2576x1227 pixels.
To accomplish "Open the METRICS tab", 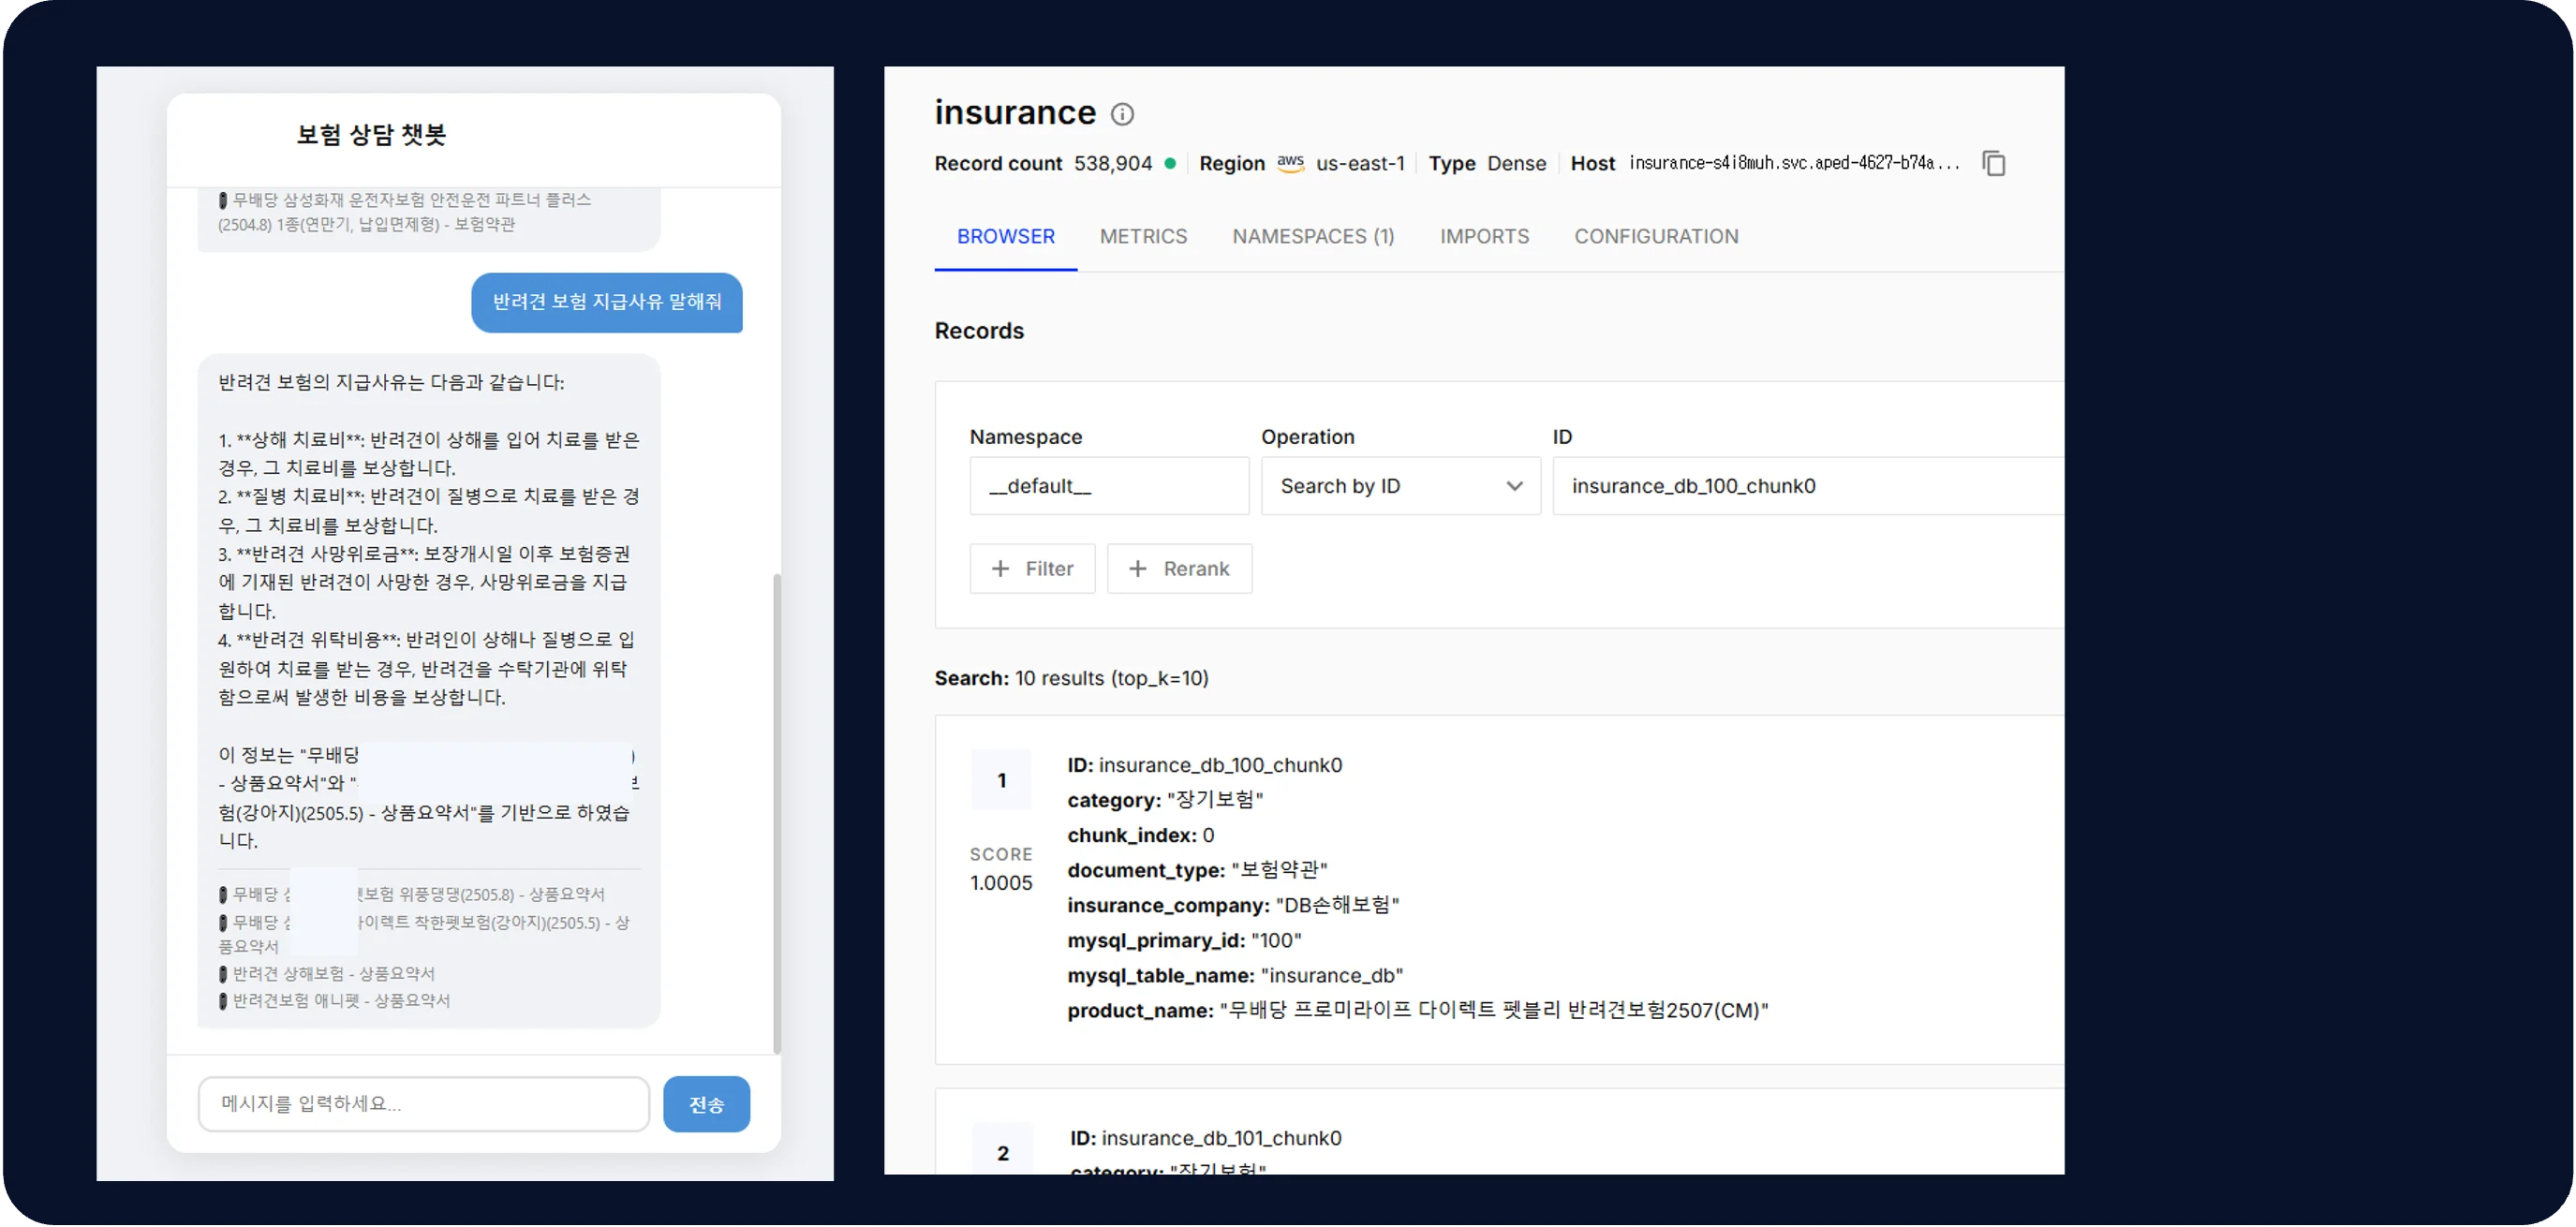I will [1143, 236].
